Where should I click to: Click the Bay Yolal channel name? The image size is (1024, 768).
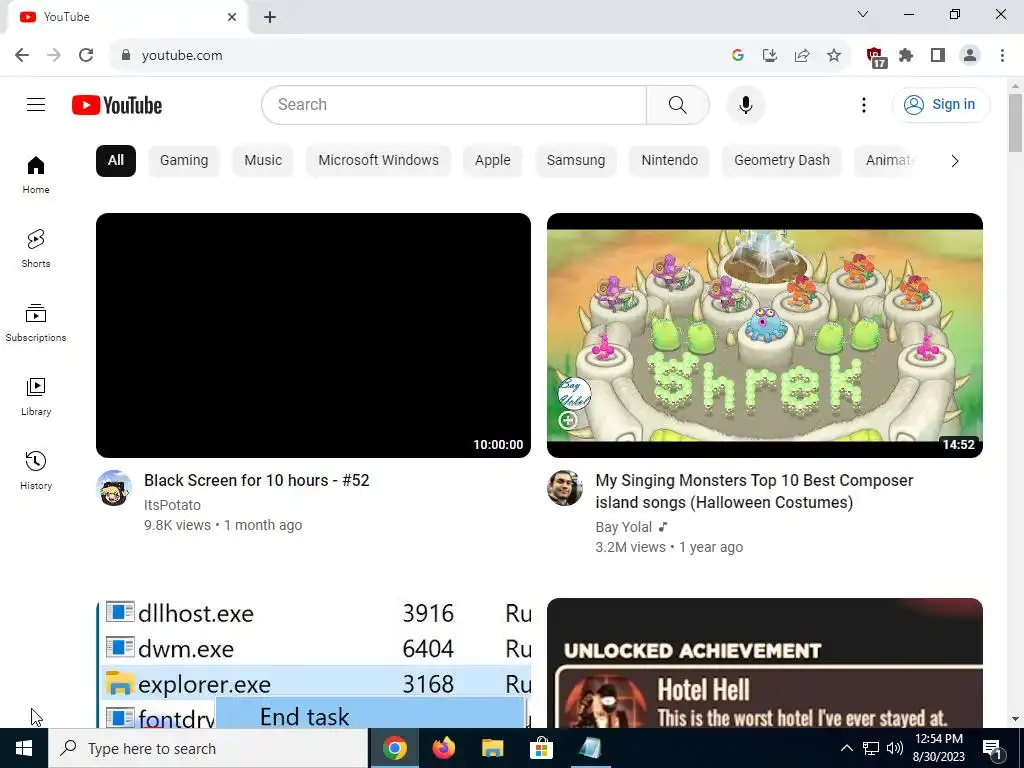624,527
